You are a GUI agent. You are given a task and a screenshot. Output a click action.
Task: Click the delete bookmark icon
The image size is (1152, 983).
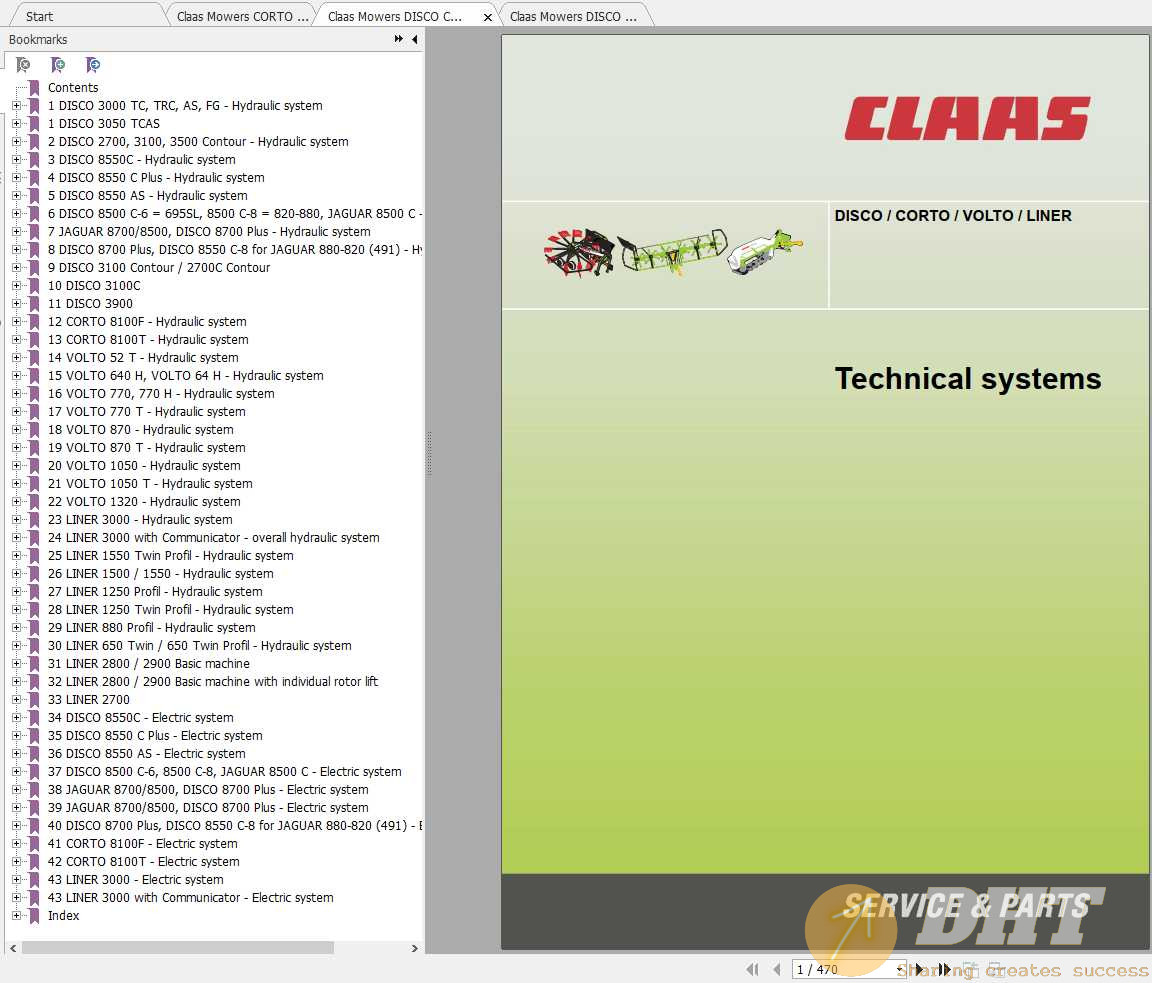tap(23, 65)
